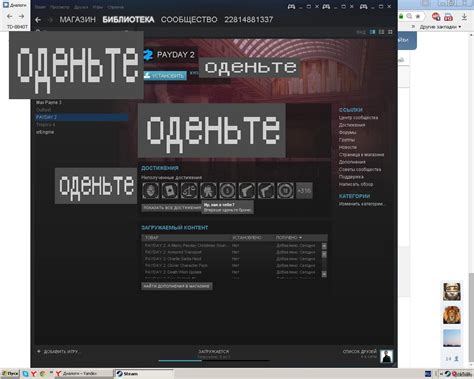This screenshot has height=379, width=474.
Task: Click the scales achievement icon
Action: coord(189,191)
